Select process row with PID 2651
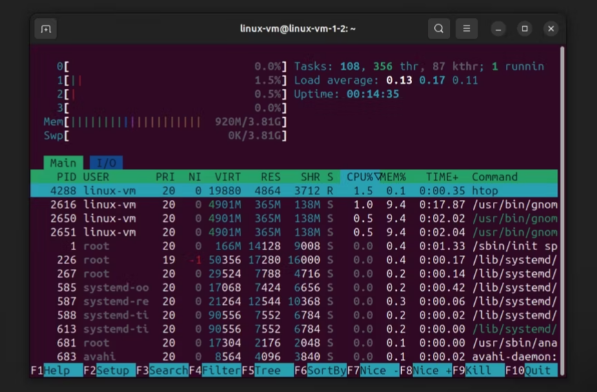Image resolution: width=597 pixels, height=392 pixels. click(294, 232)
